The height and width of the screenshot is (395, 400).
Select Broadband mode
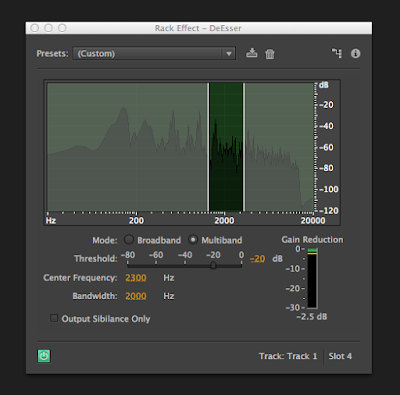pos(129,240)
